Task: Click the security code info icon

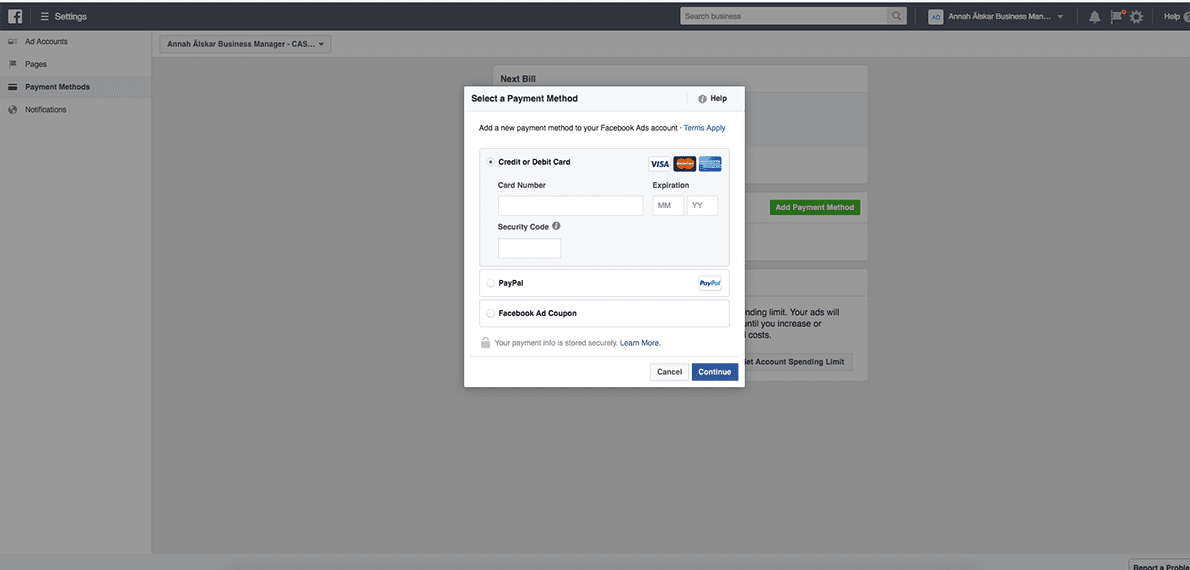Action: coord(556,227)
